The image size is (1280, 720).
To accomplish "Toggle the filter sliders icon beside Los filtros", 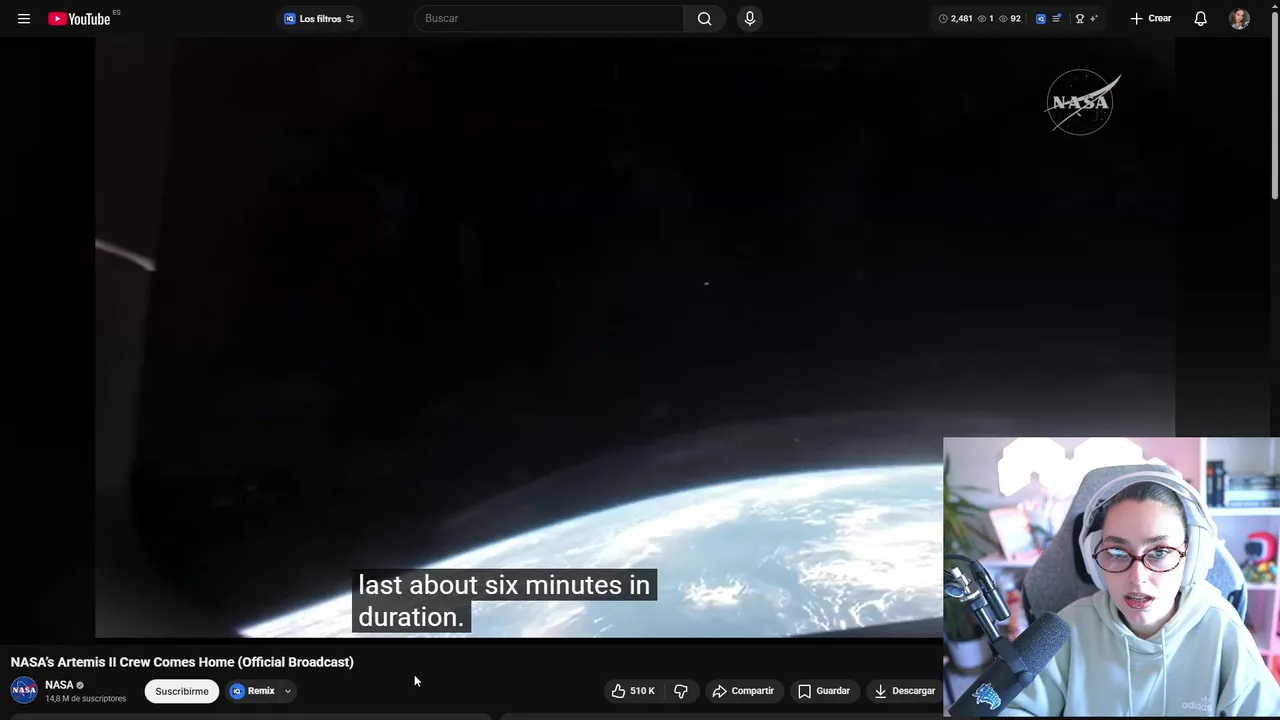I will (350, 19).
